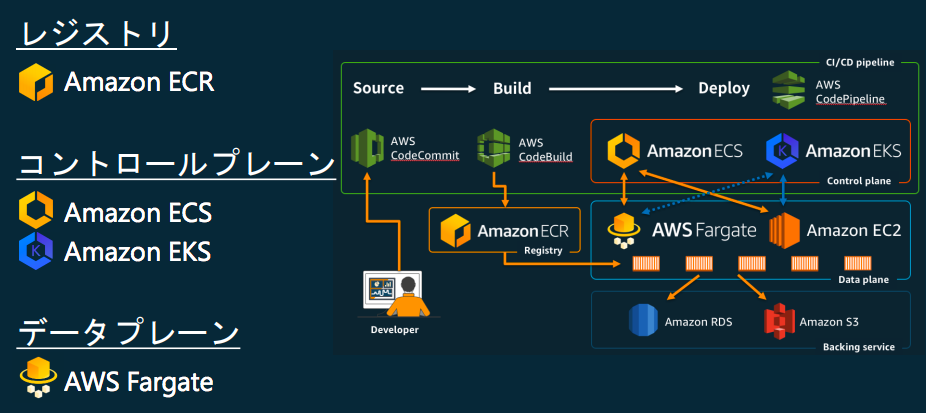The width and height of the screenshot is (926, 413).
Task: Select the Amazon EC2 icon
Action: click(x=784, y=230)
